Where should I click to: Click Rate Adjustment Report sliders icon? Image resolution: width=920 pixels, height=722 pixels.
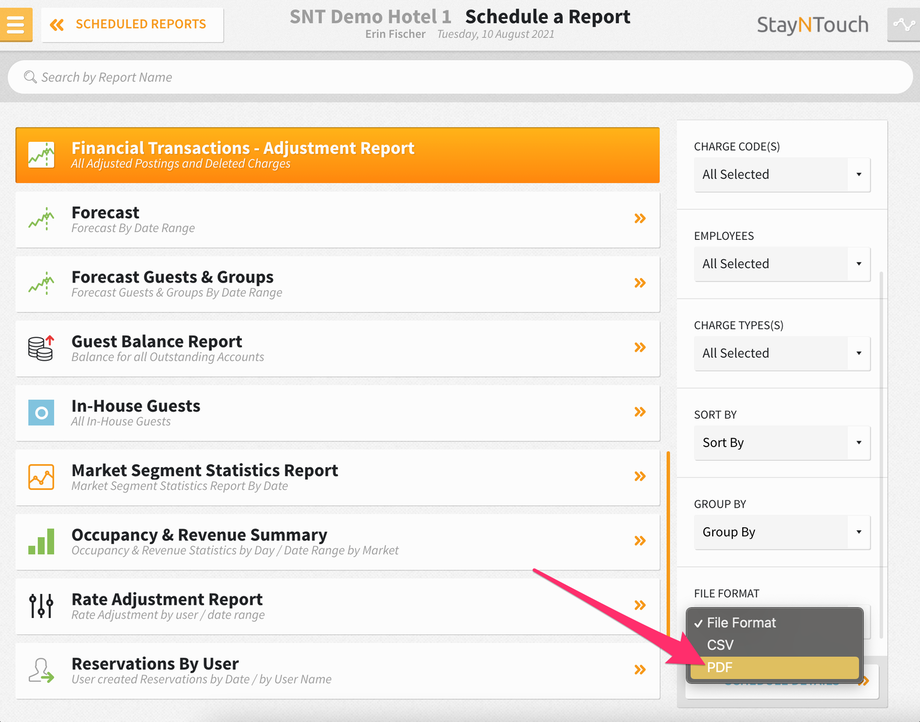(x=41, y=606)
